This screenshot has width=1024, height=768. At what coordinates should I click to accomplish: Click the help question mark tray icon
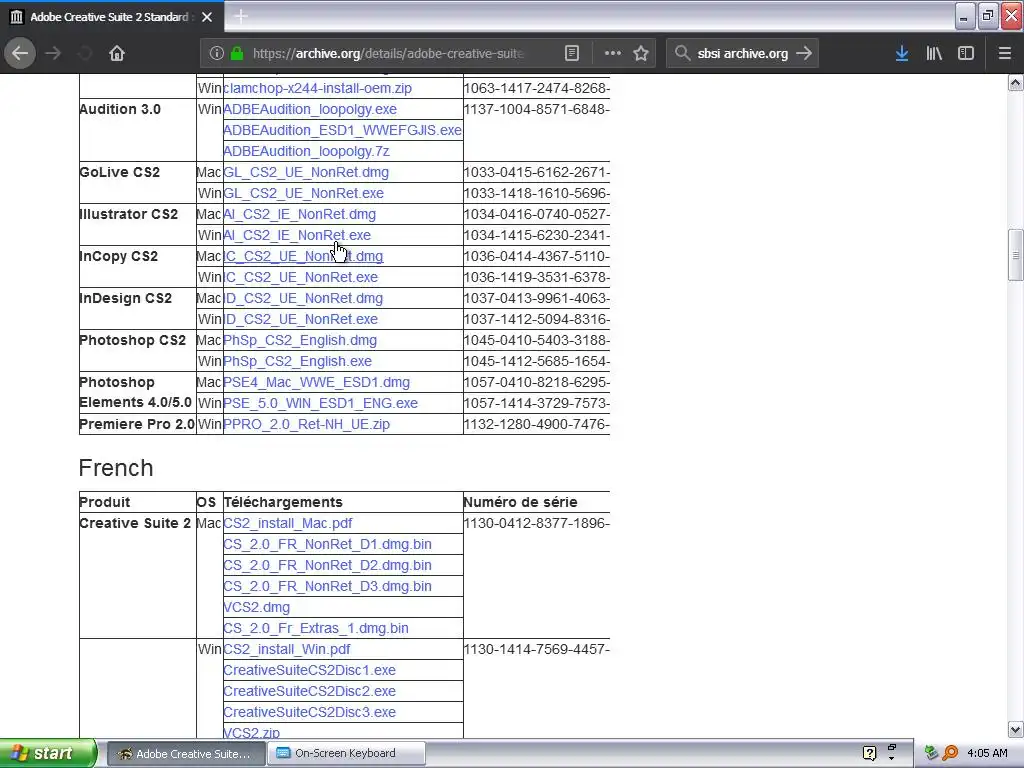click(869, 753)
